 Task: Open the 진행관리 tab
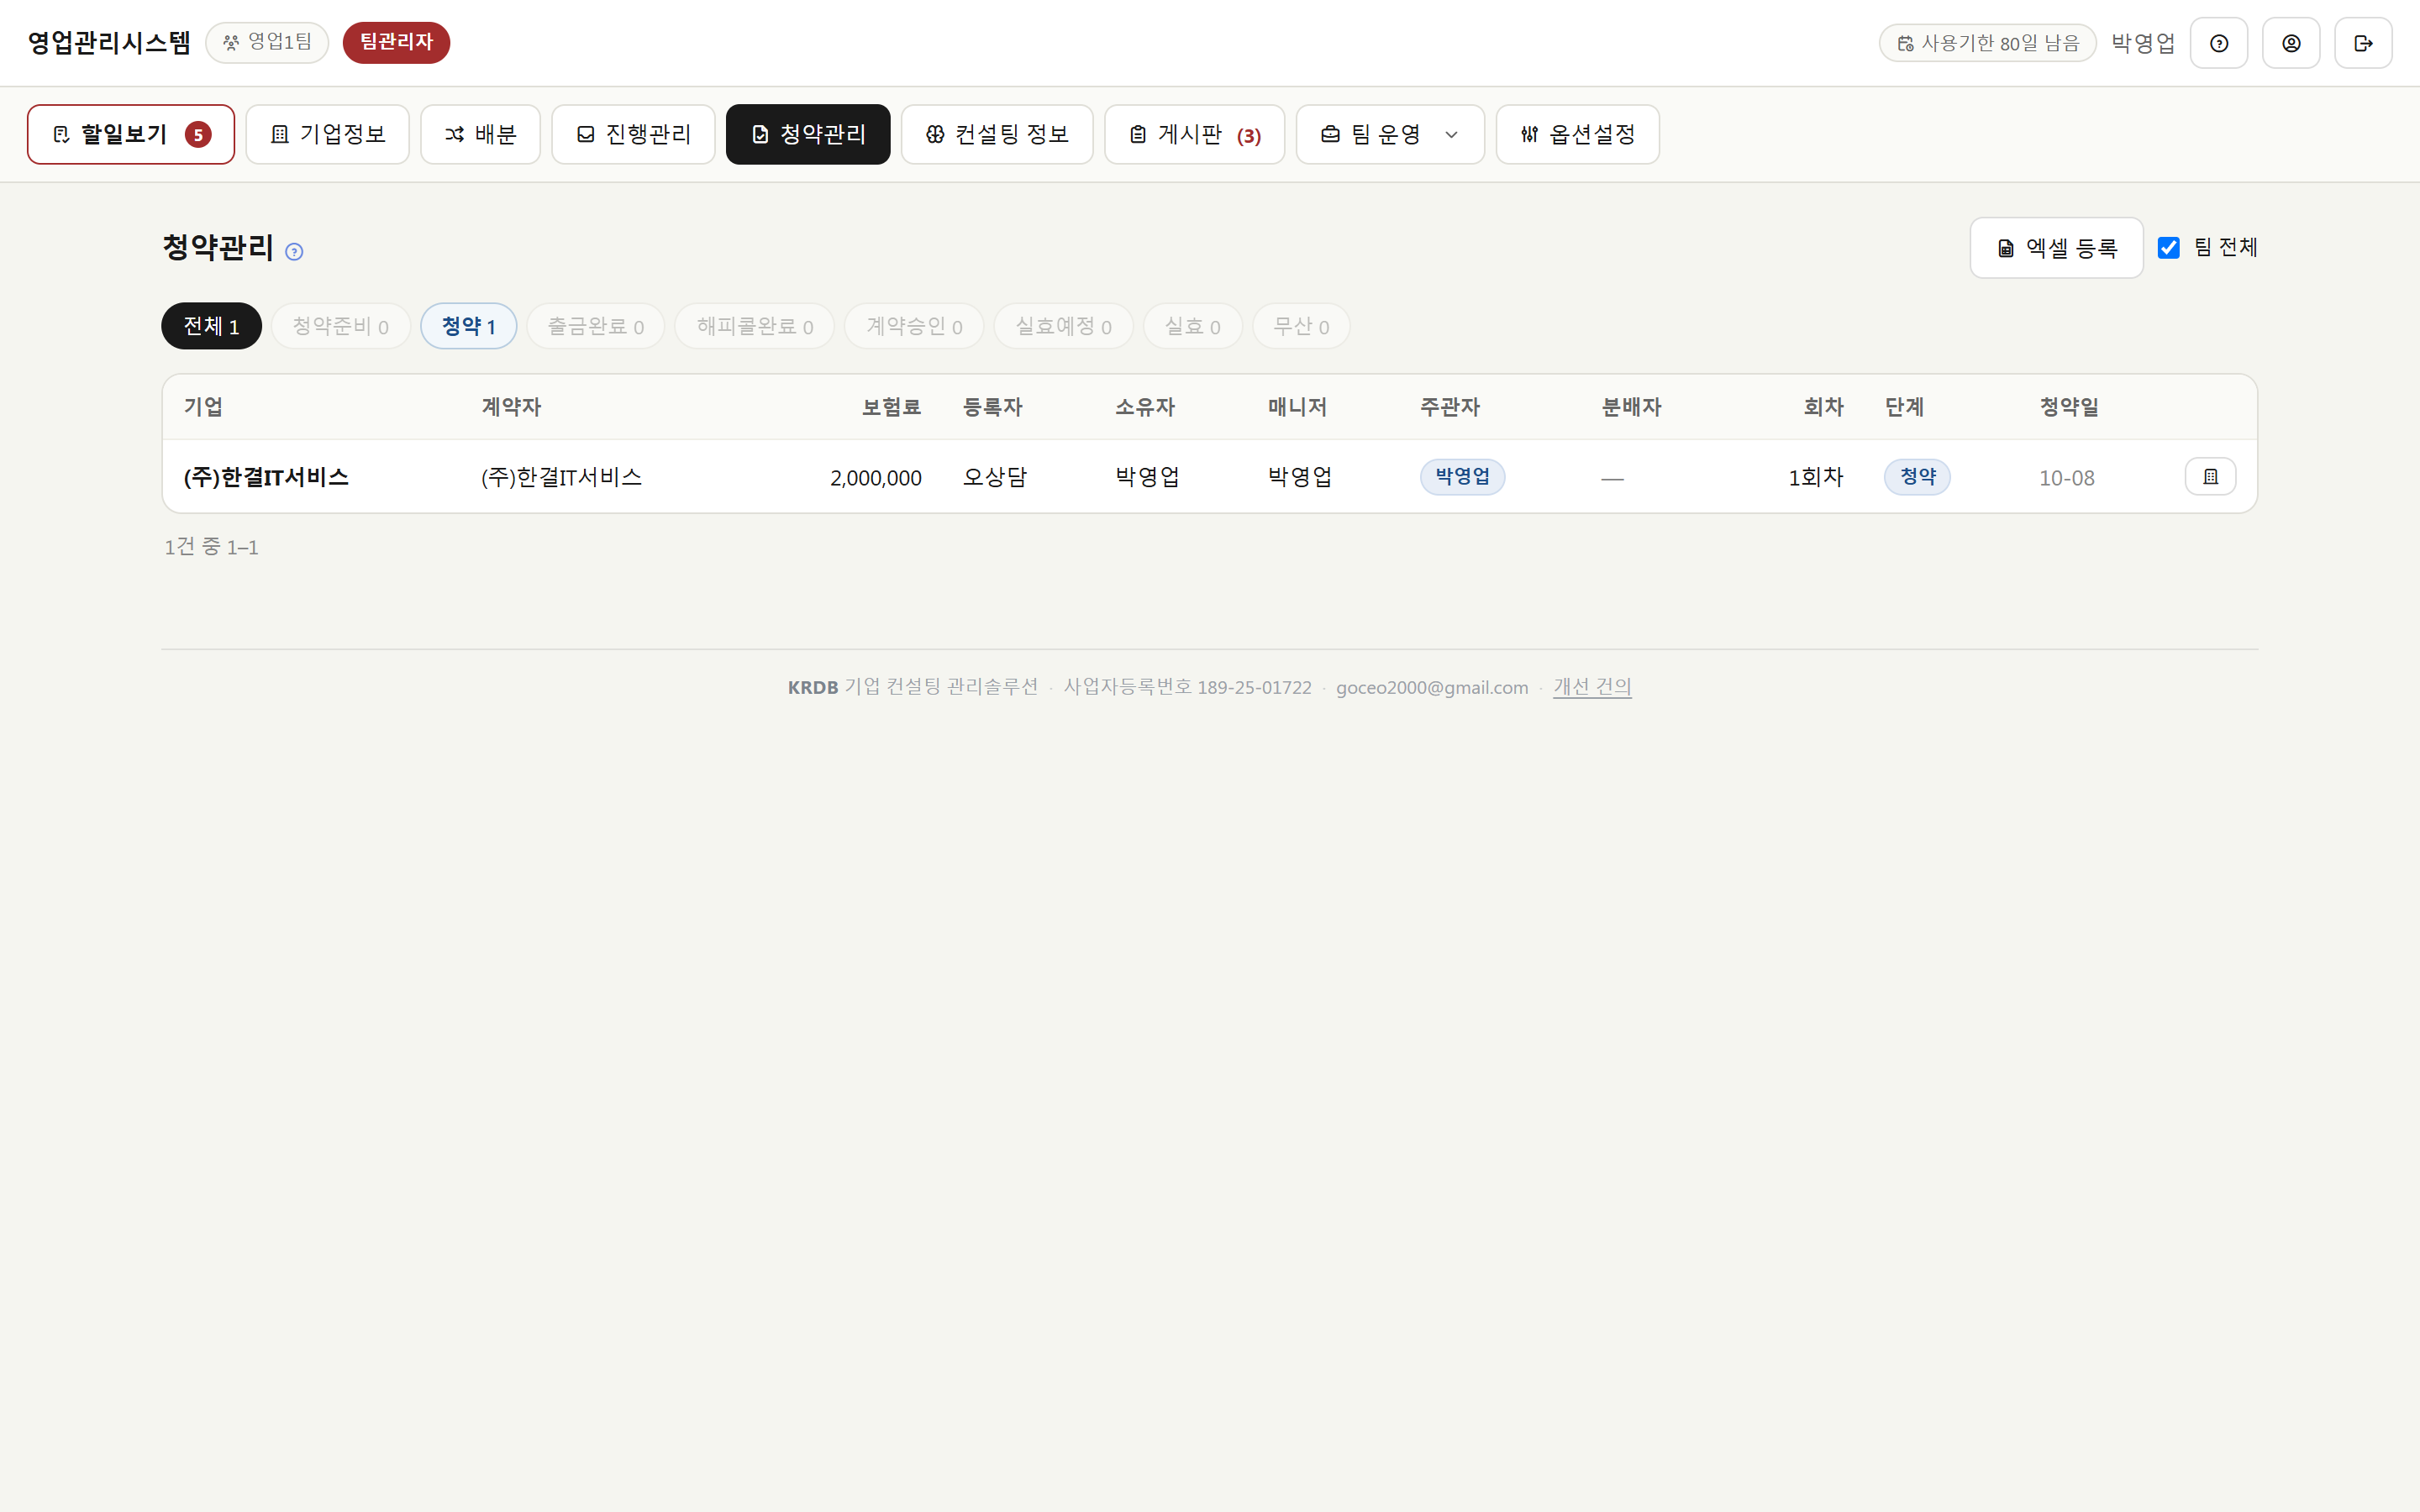(633, 134)
